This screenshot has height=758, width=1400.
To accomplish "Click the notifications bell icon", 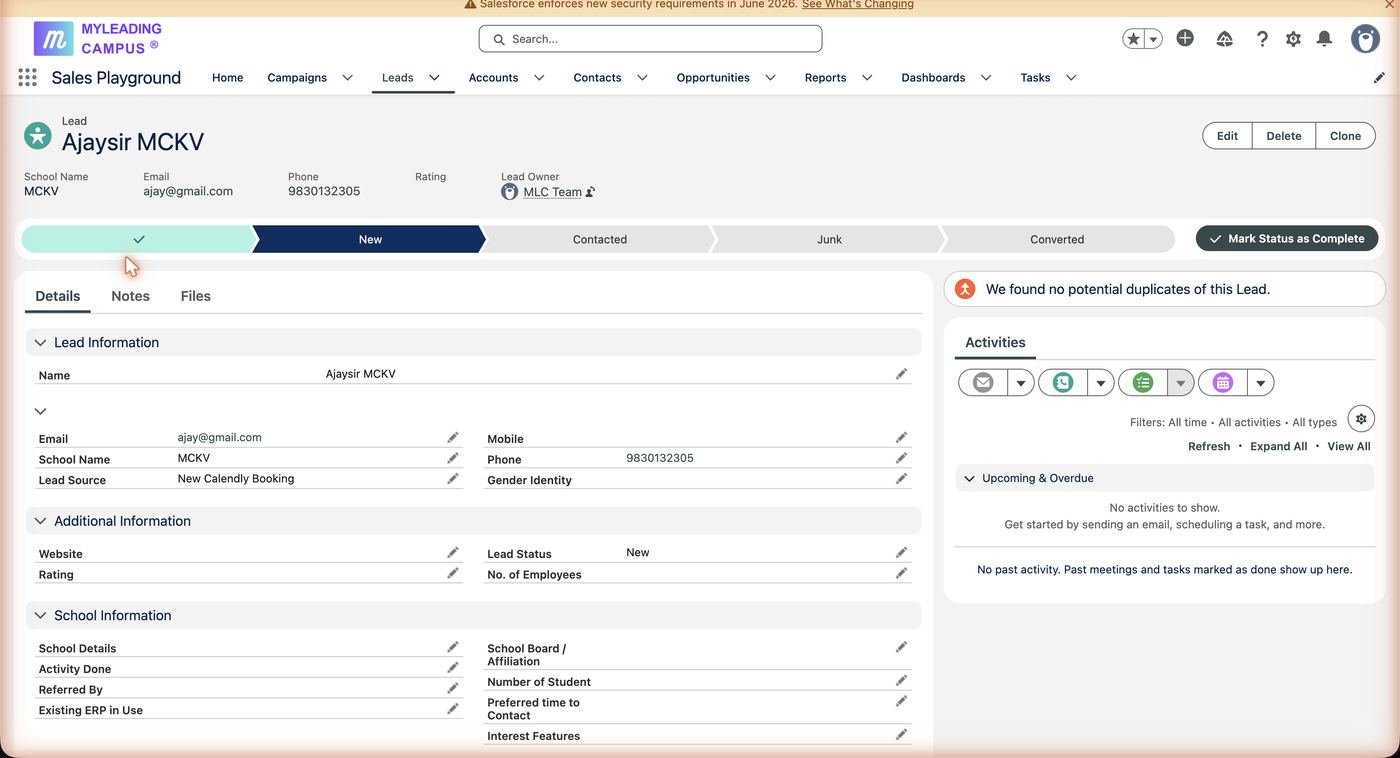I will click(1324, 38).
